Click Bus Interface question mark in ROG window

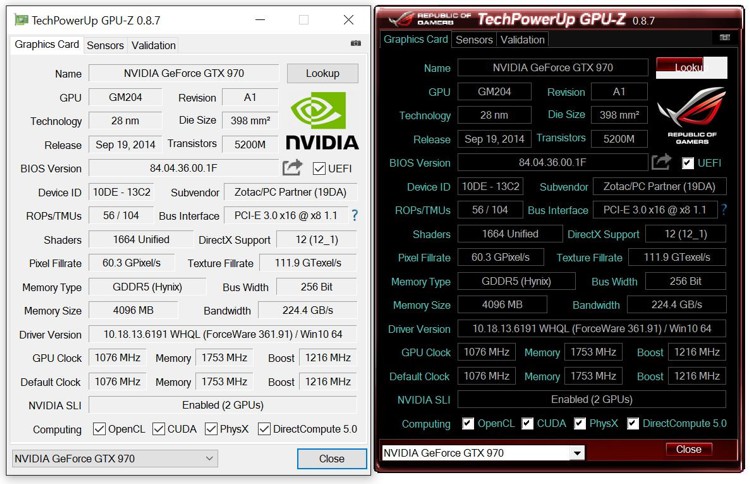pyautogui.click(x=724, y=209)
